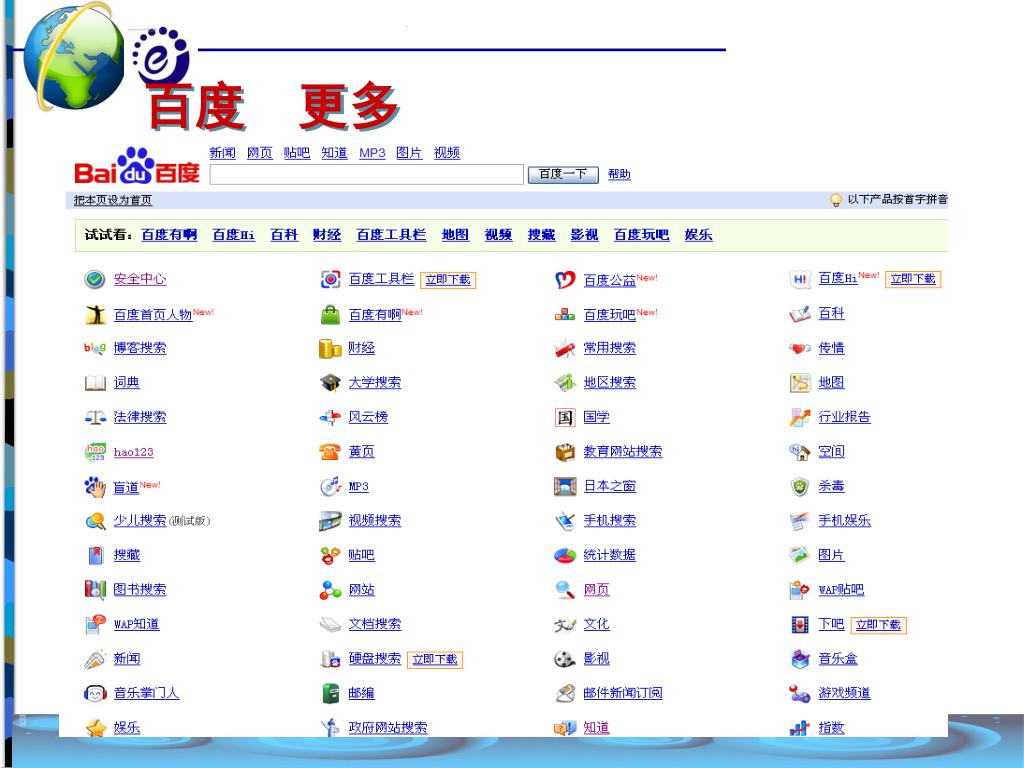1024x768 pixels.
Task: Click the hao123 icon
Action: (x=95, y=452)
